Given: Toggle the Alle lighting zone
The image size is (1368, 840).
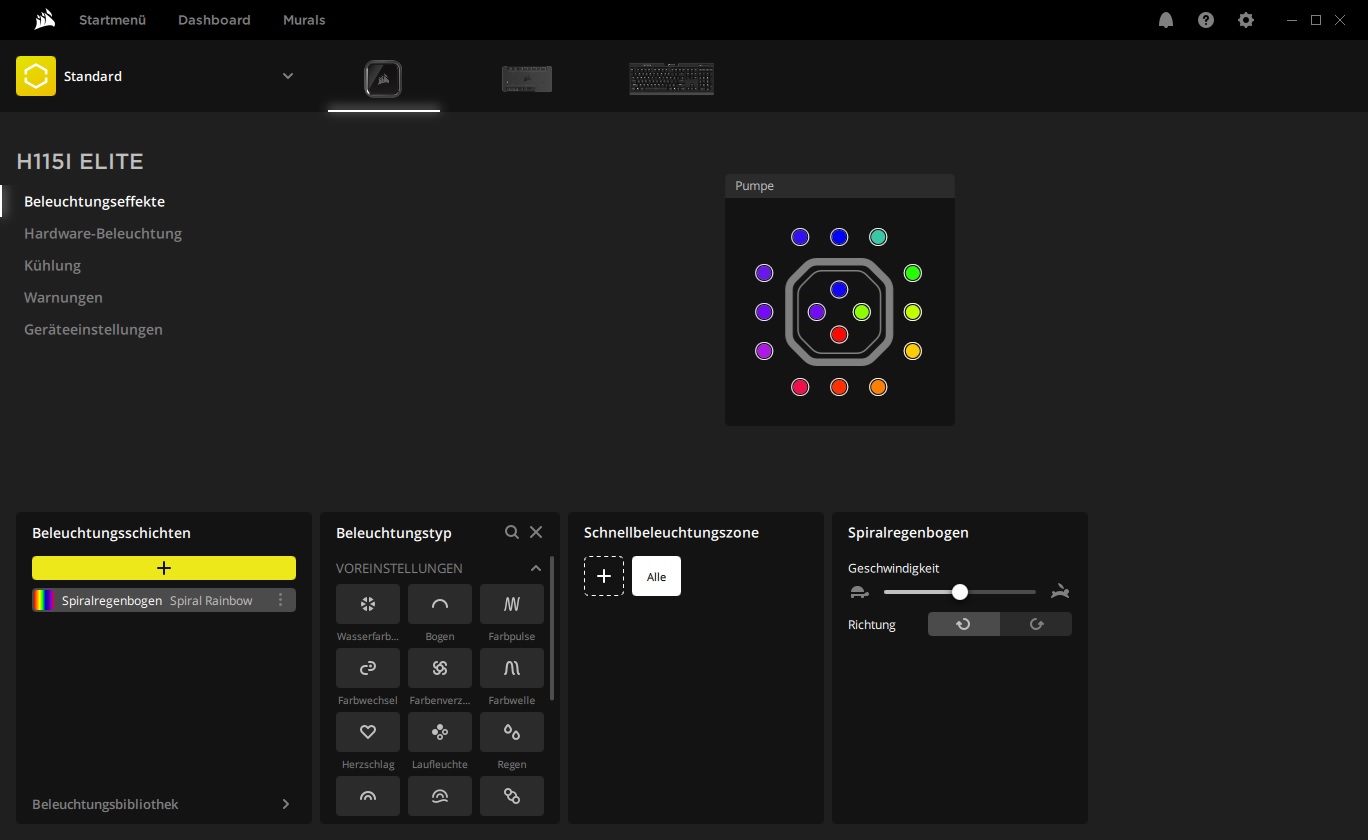Looking at the screenshot, I should (x=656, y=576).
